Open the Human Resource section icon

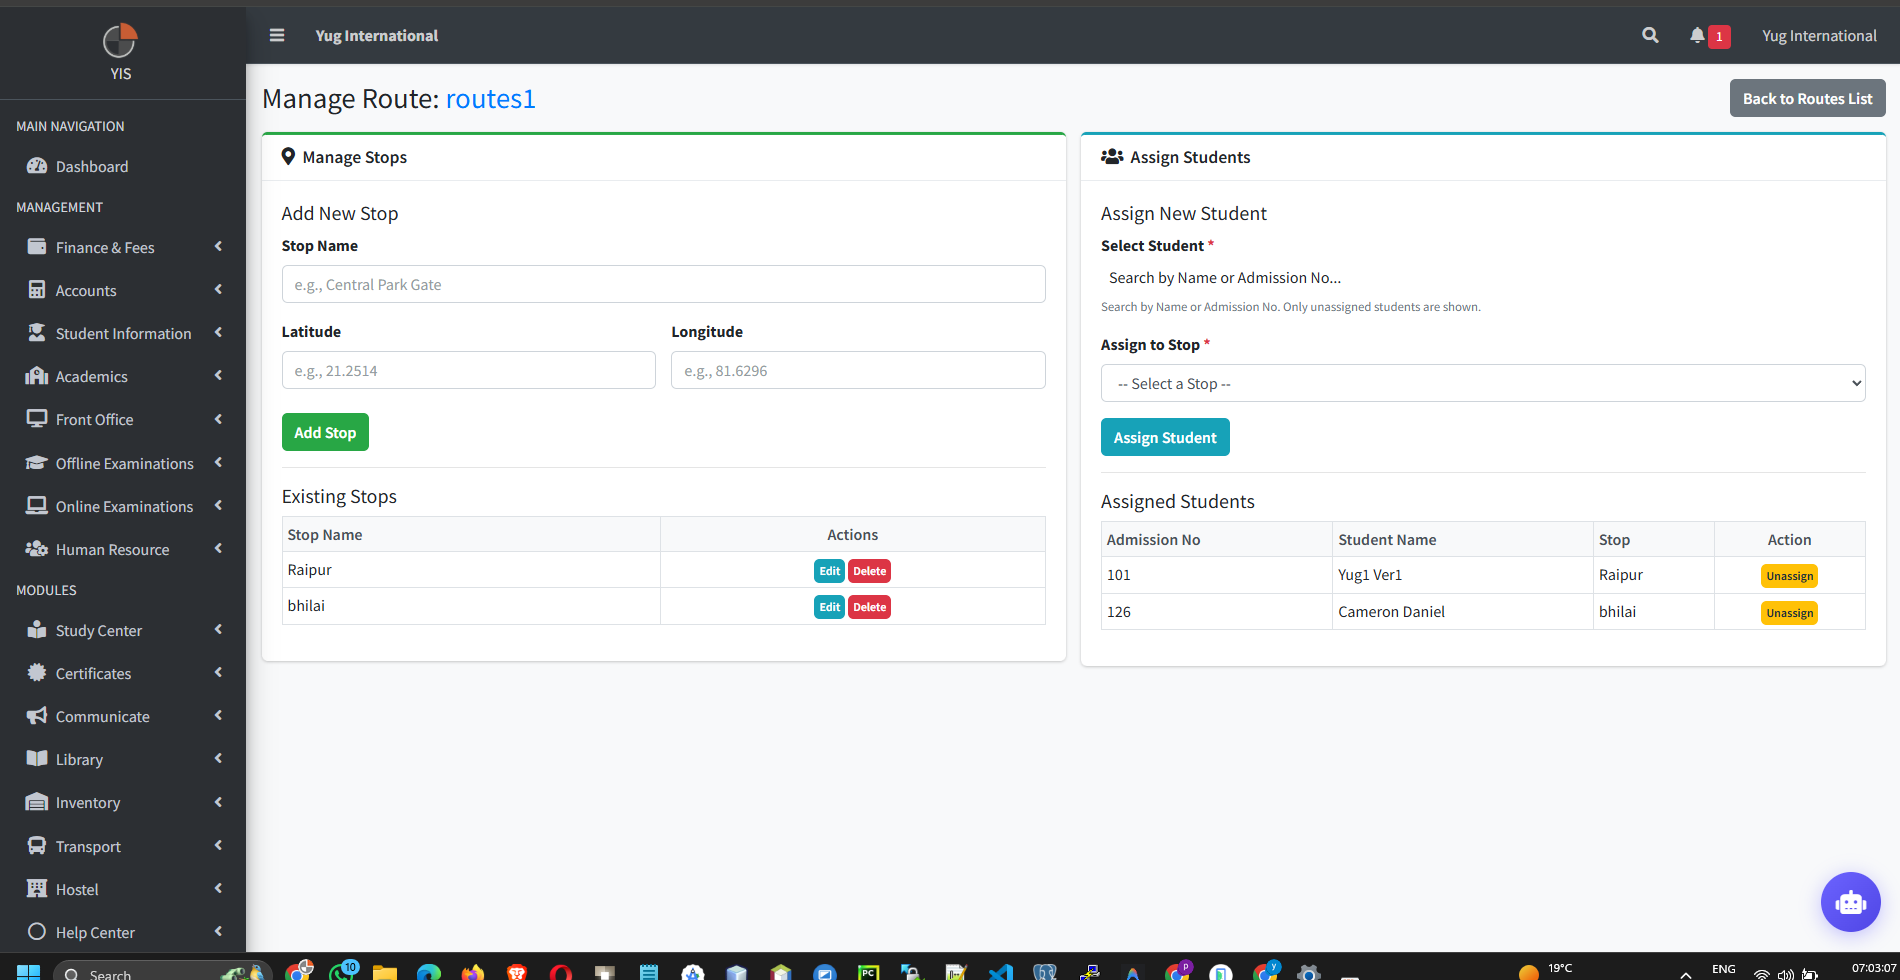click(x=36, y=548)
